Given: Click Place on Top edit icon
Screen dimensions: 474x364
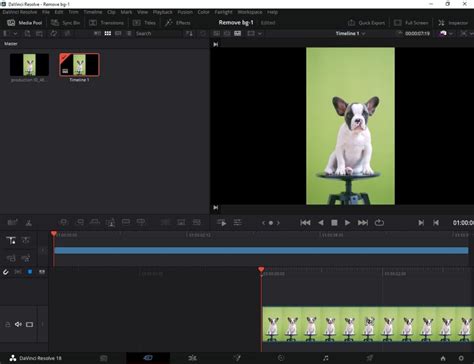Looking at the screenshot, I should [x=126, y=222].
